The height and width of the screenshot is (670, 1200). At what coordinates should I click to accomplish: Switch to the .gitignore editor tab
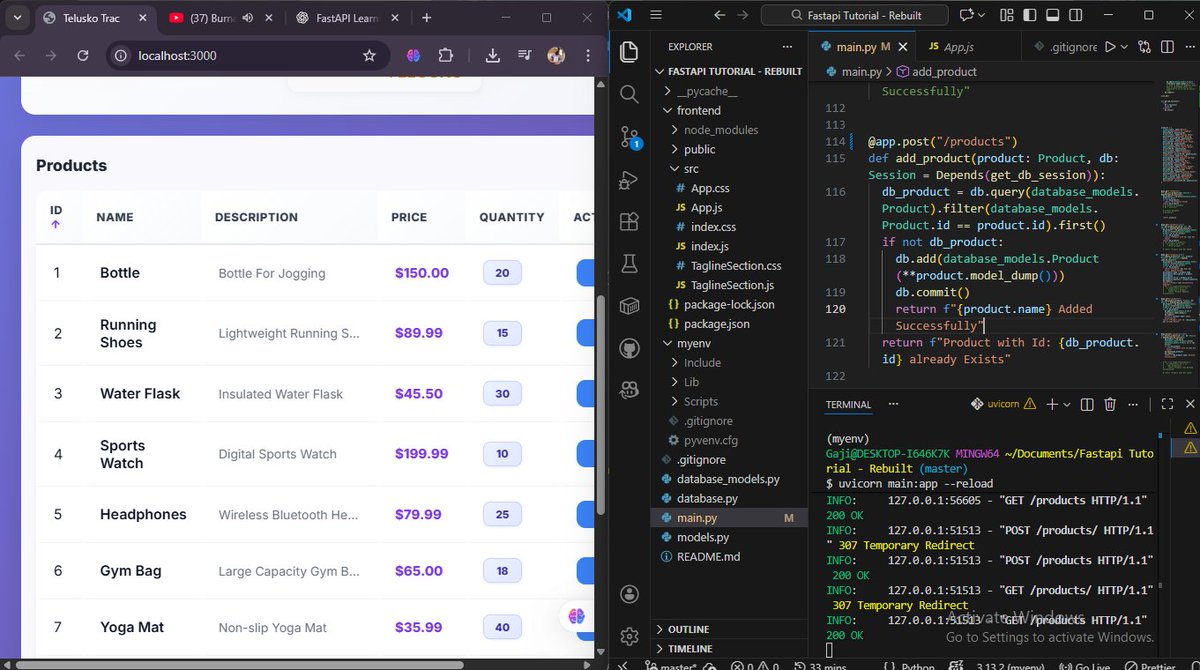coord(1061,47)
